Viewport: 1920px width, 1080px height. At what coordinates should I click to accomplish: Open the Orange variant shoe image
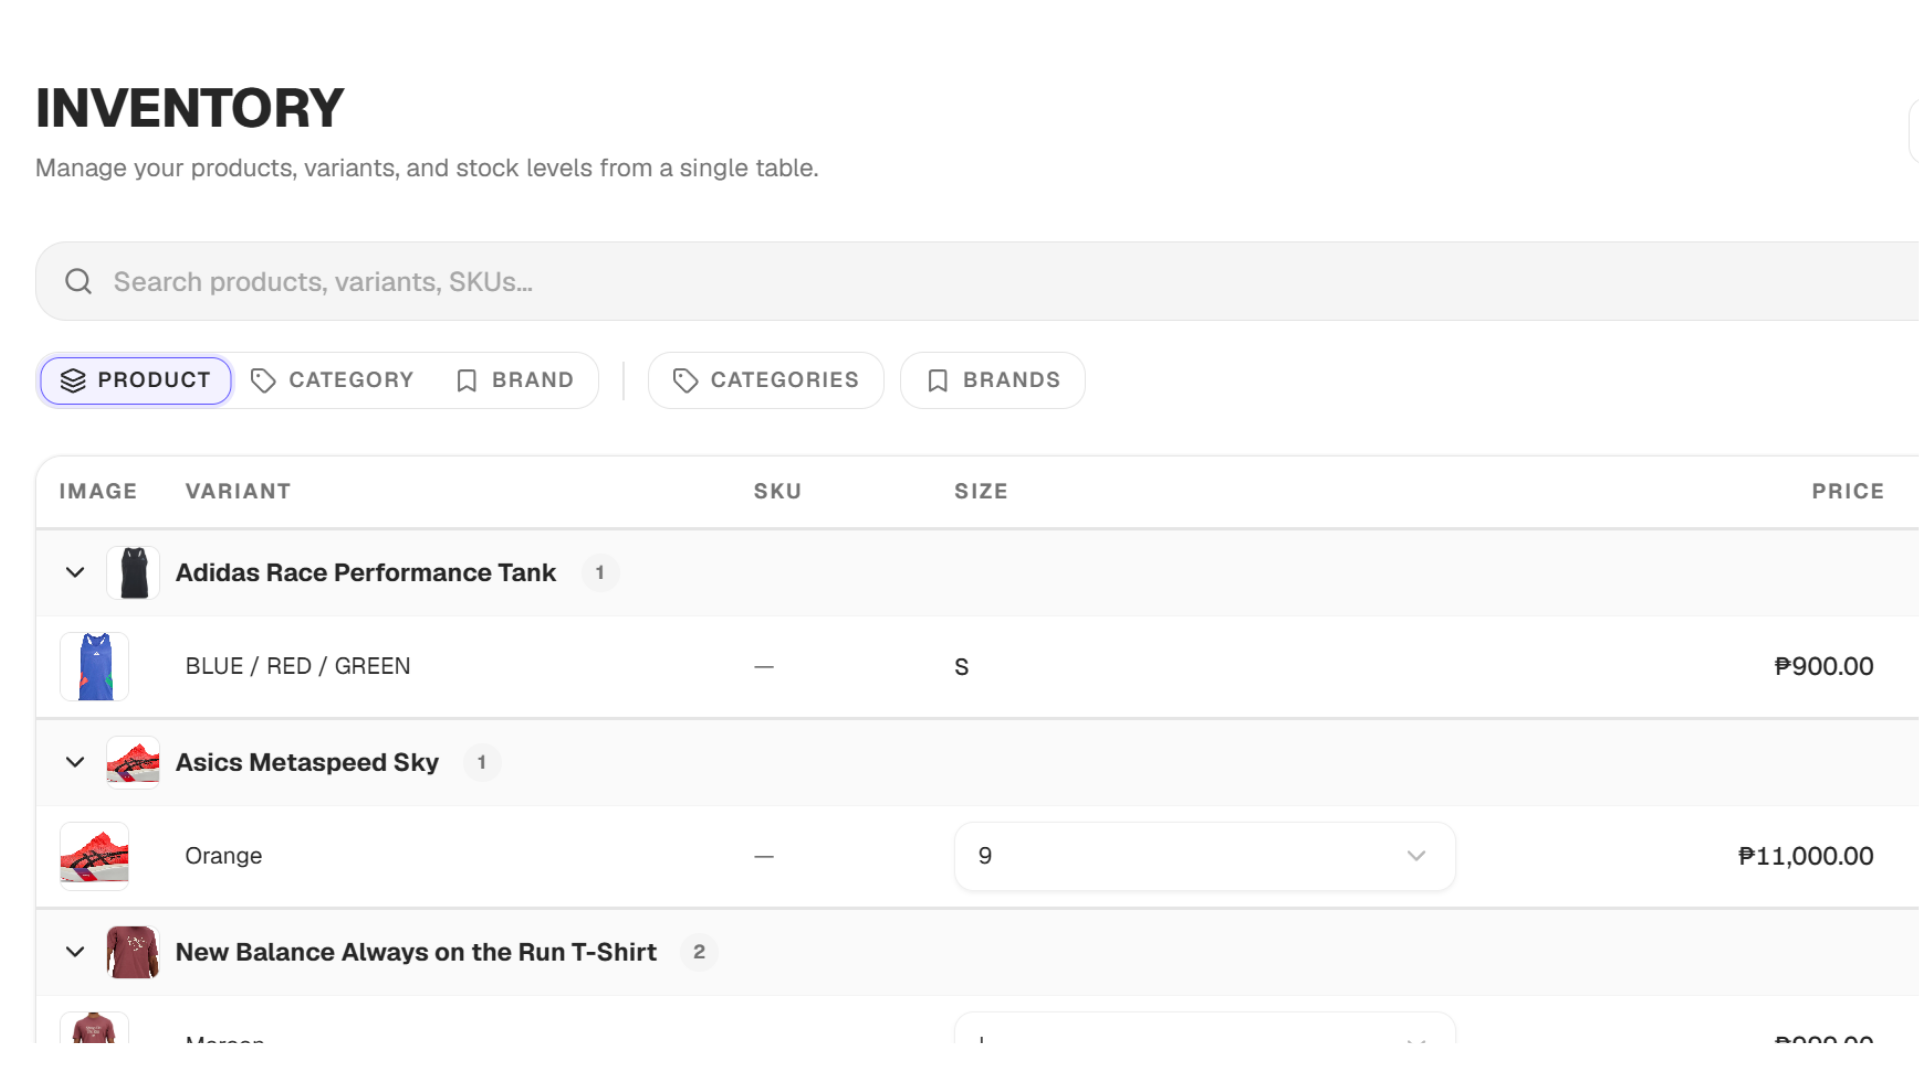pos(94,856)
